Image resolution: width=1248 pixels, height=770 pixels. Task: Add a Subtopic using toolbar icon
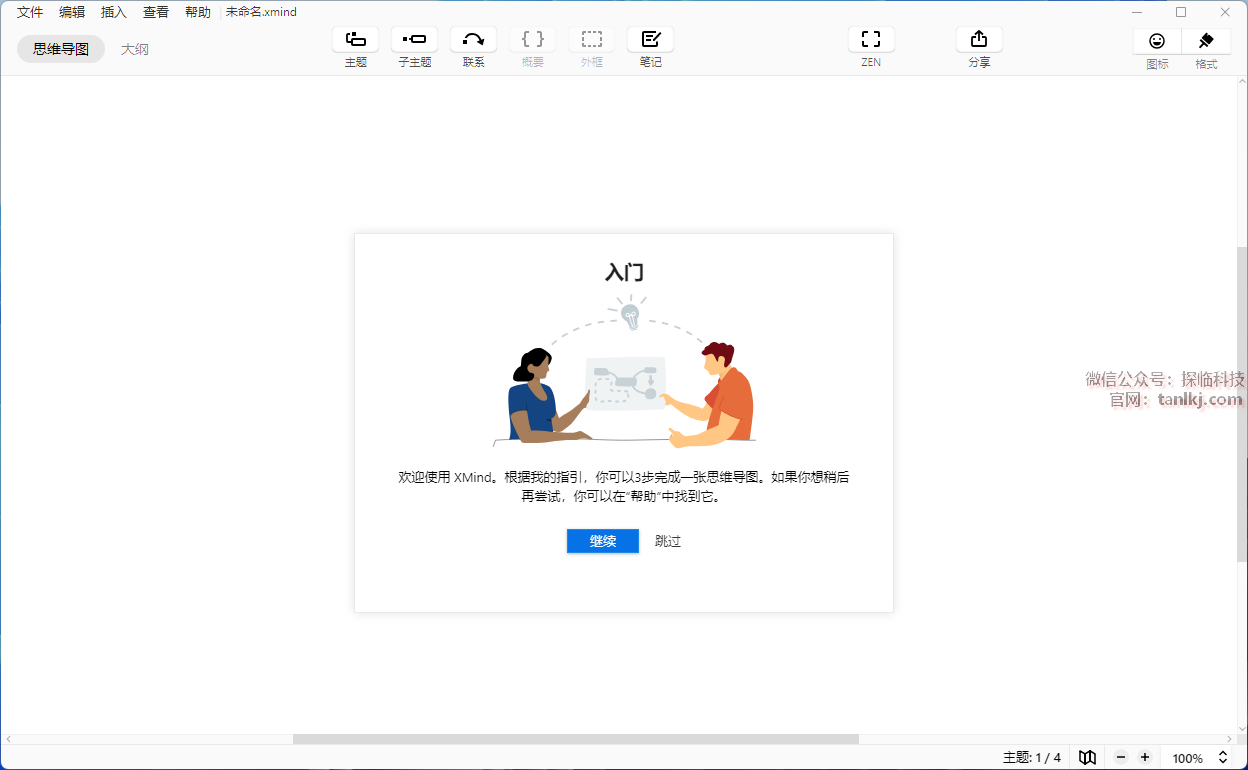[414, 39]
